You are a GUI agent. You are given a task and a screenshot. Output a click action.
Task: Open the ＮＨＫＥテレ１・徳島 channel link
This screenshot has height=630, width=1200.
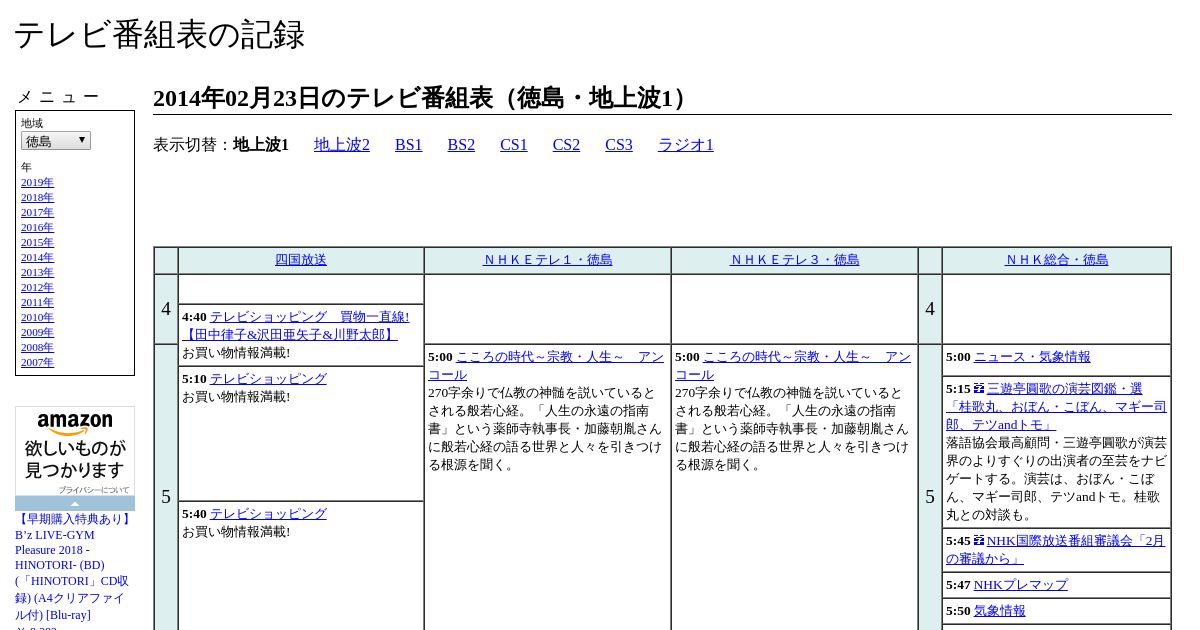[548, 260]
